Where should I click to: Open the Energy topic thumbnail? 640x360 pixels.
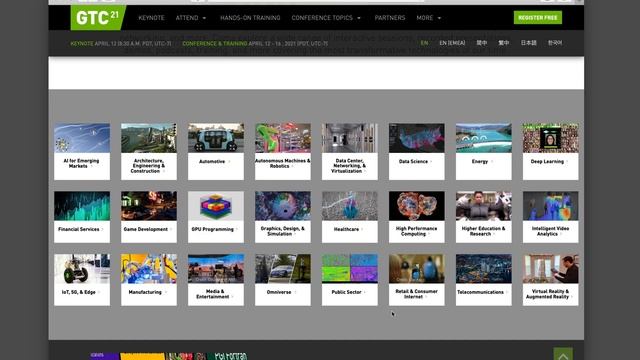pos(484,138)
